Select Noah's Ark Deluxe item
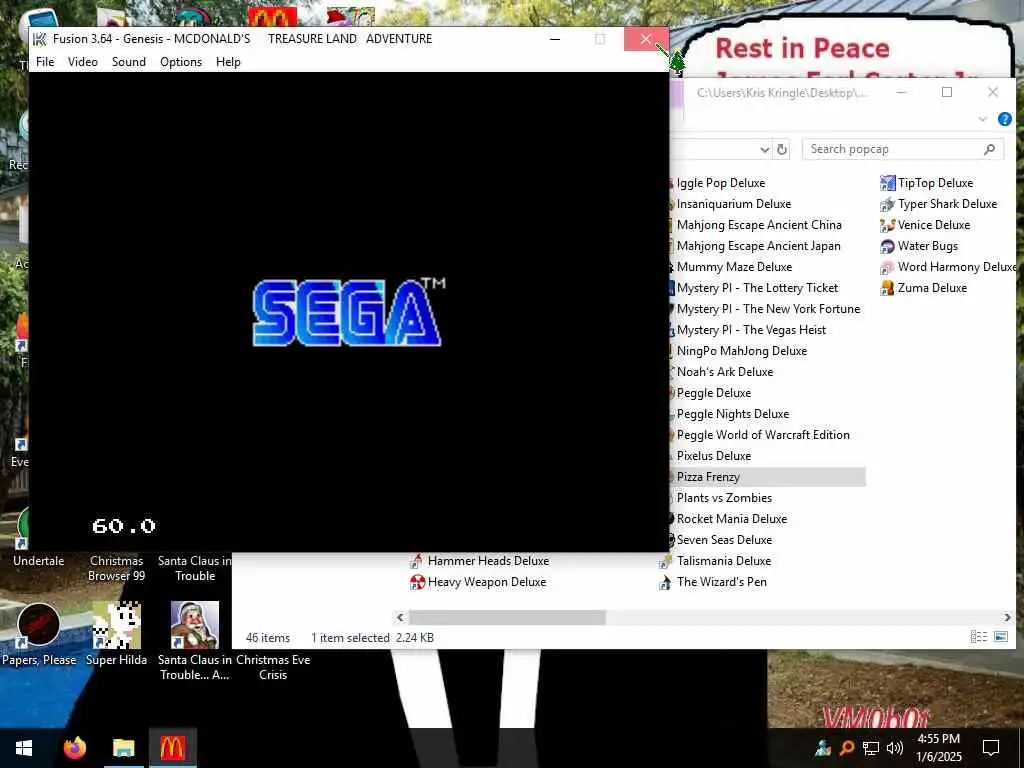This screenshot has width=1024, height=768. [724, 372]
